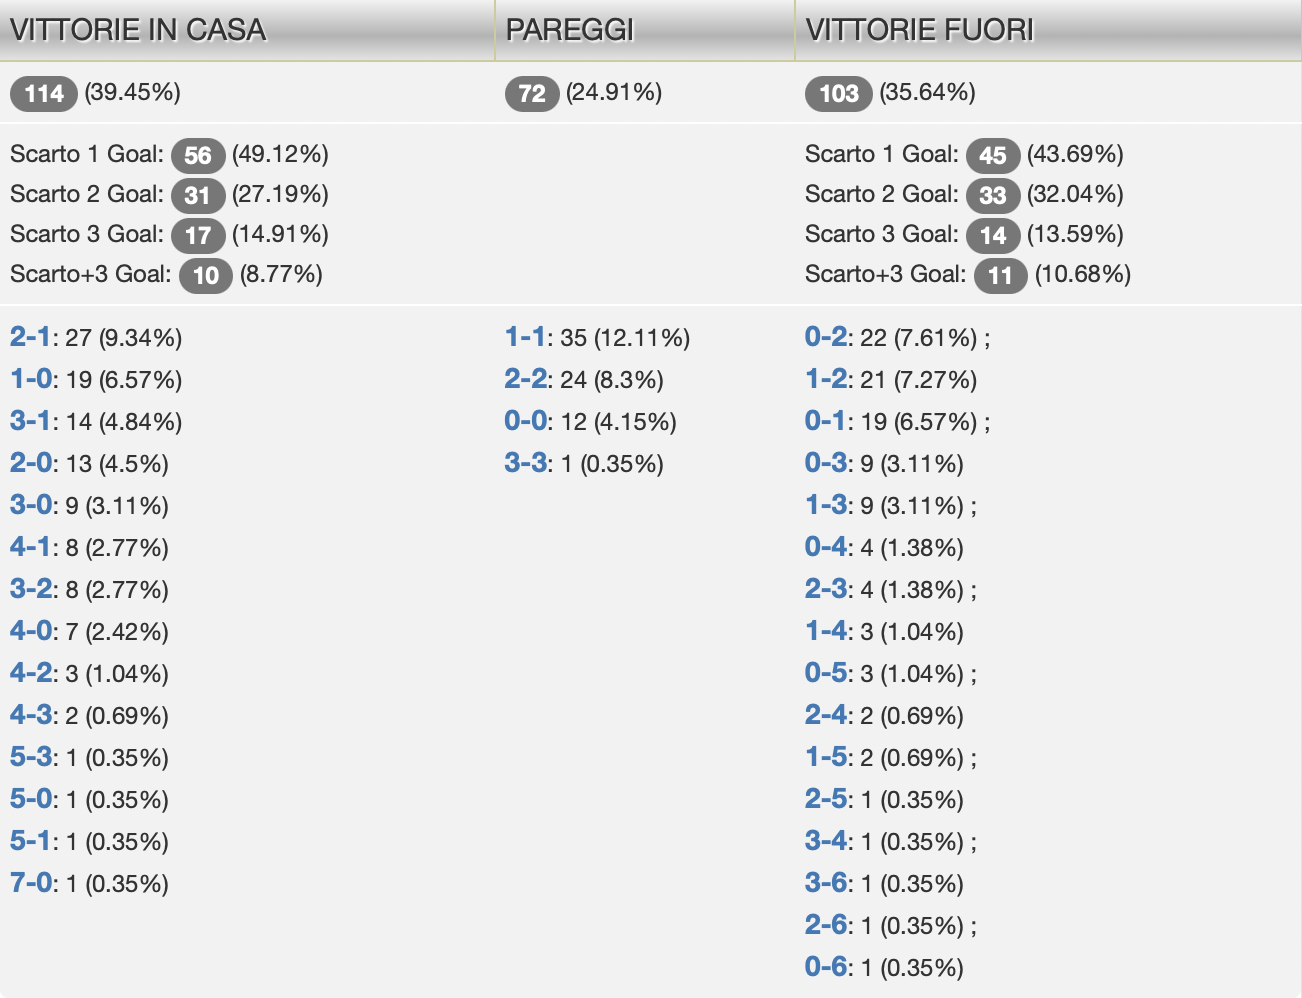Select the Pareggi column header
This screenshot has height=998, width=1302.
pyautogui.click(x=570, y=30)
